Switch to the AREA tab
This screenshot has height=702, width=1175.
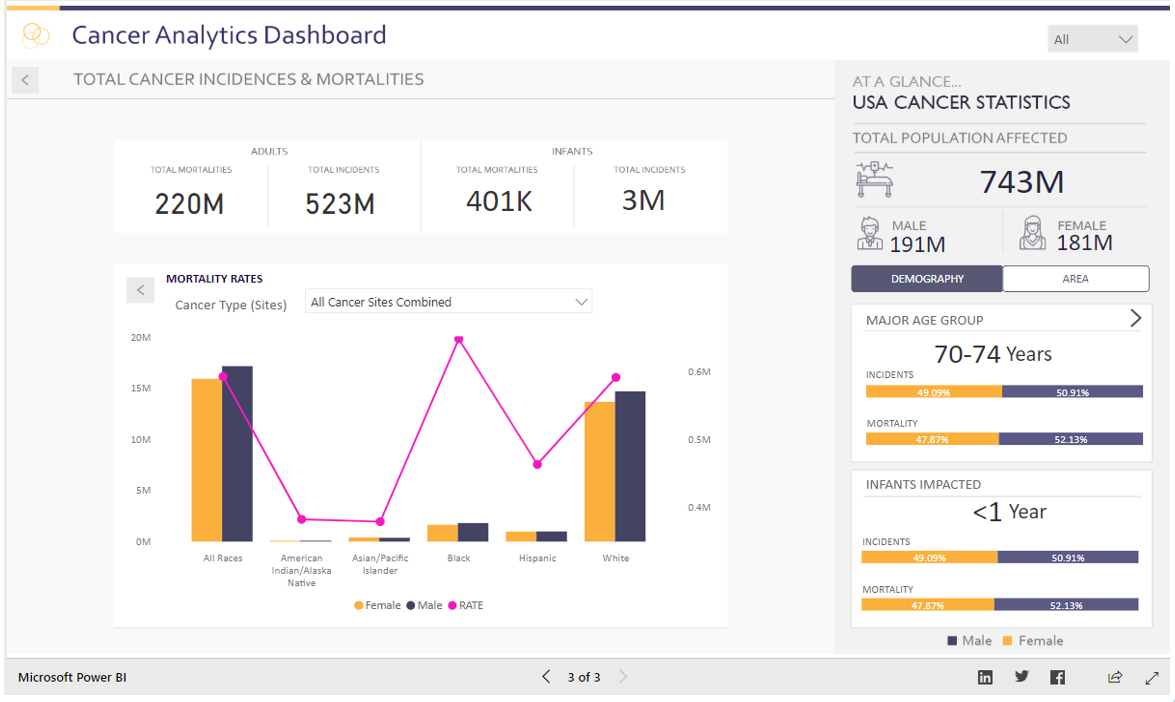click(x=1075, y=279)
